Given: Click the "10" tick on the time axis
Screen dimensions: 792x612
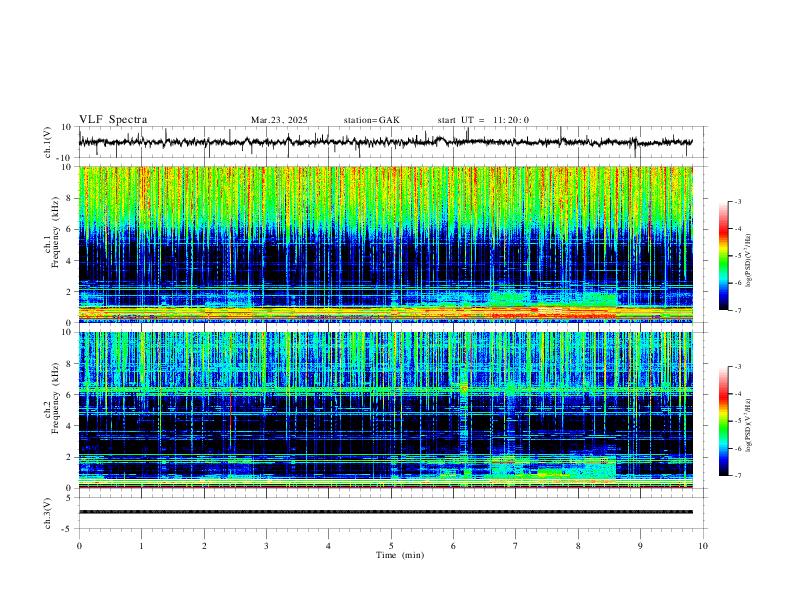Looking at the screenshot, I should pyautogui.click(x=703, y=546).
